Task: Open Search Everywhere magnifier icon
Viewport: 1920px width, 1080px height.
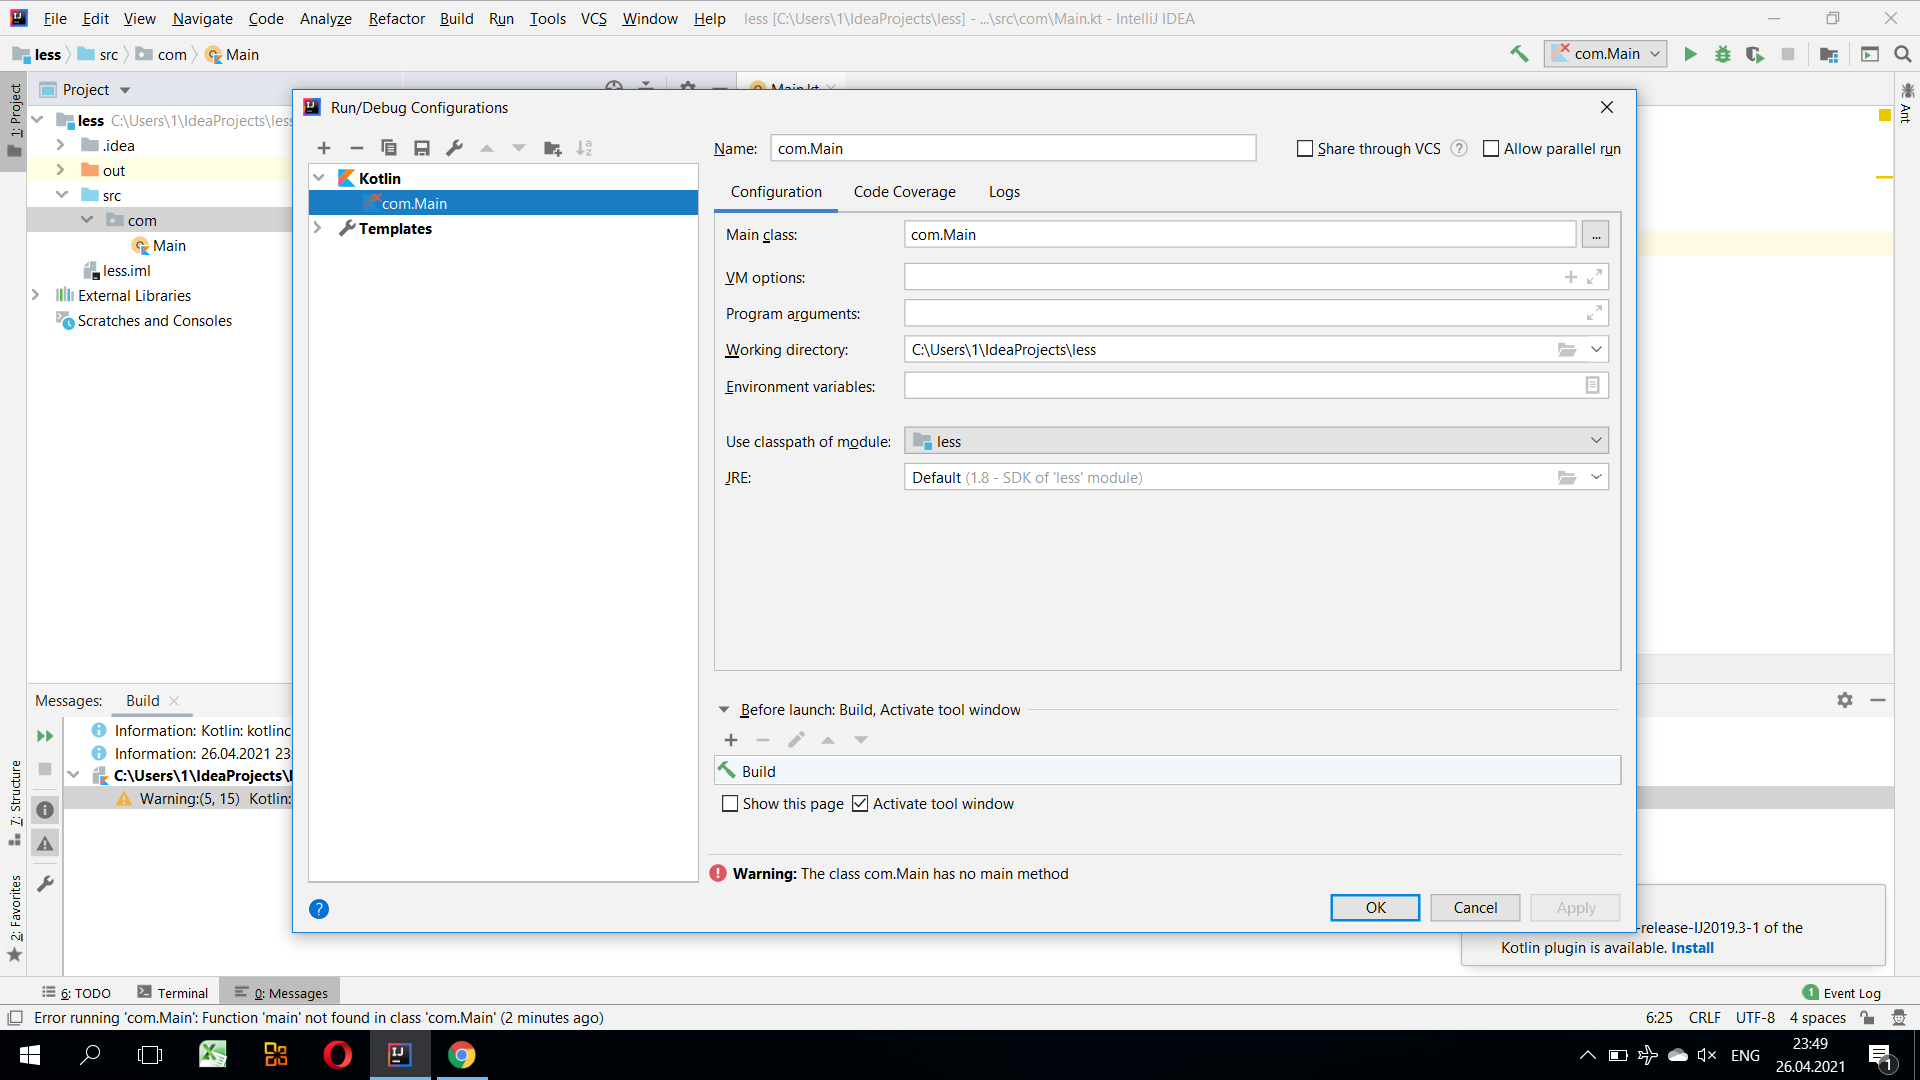Action: 1903,54
